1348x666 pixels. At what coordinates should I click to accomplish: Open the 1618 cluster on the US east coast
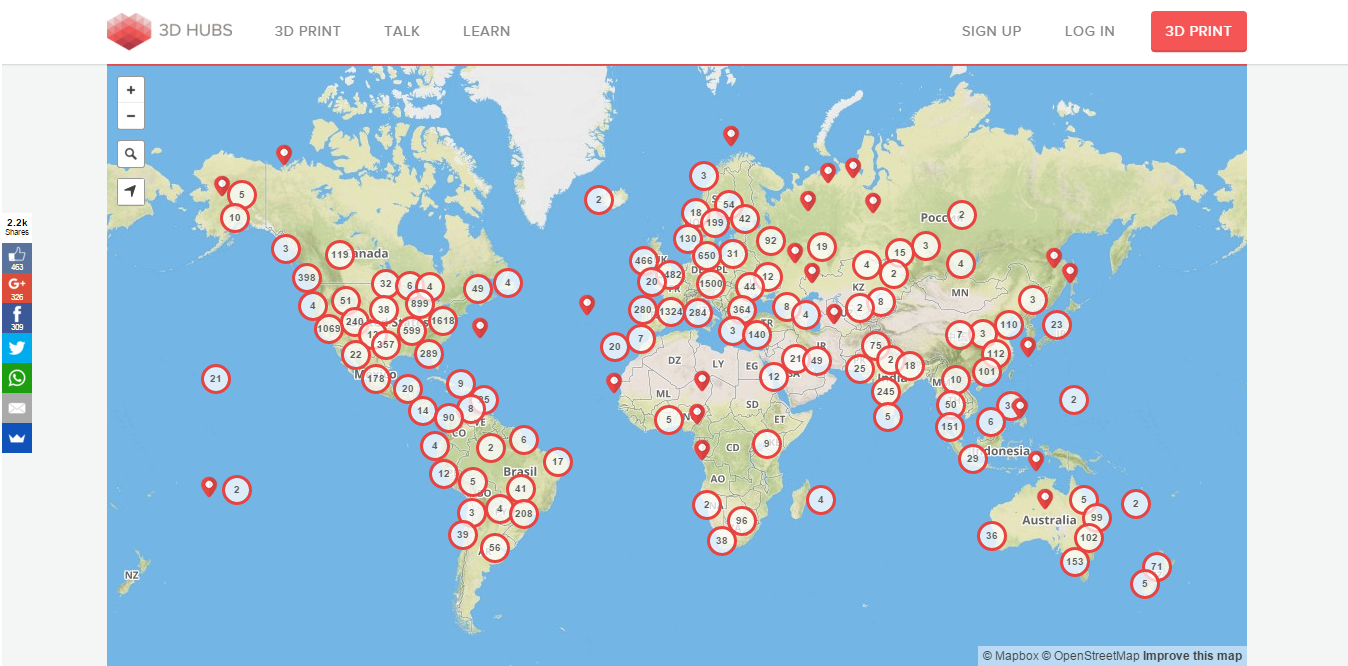click(442, 321)
